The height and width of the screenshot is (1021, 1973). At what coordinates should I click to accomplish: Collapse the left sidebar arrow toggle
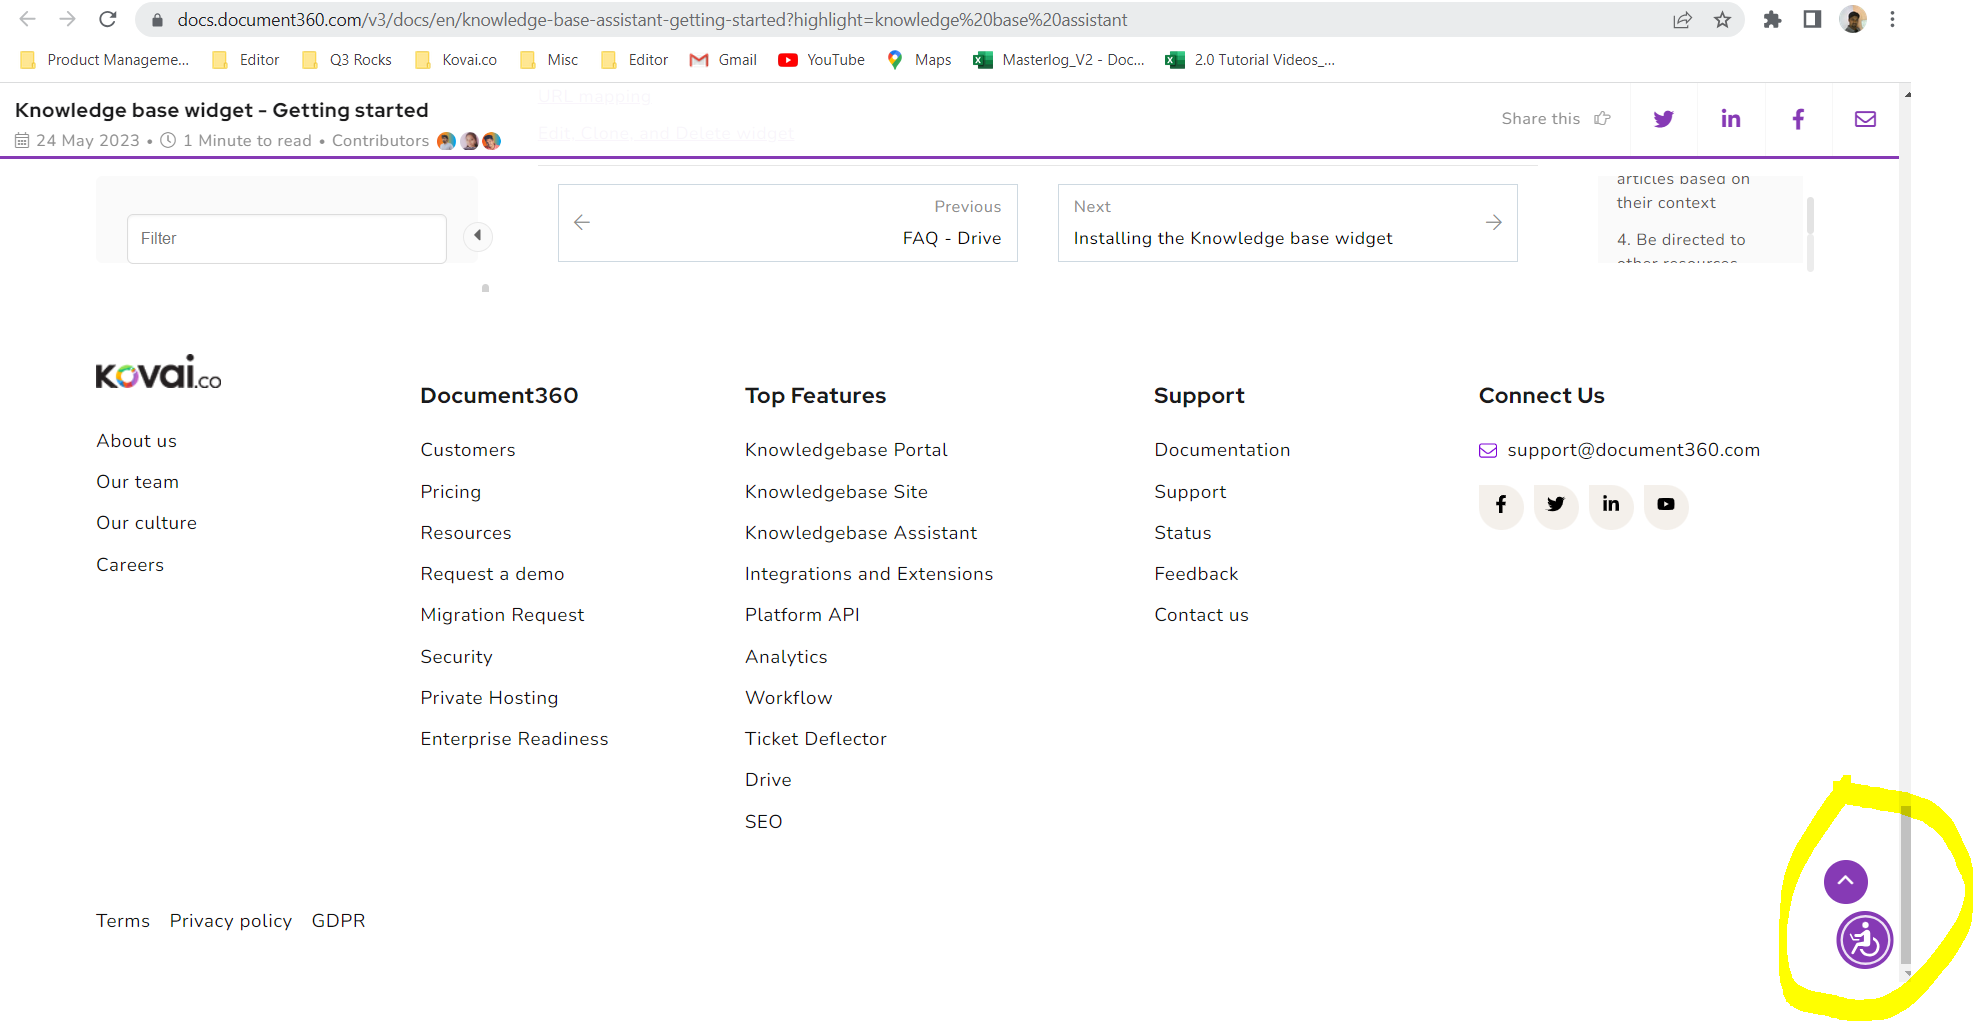[x=478, y=236]
